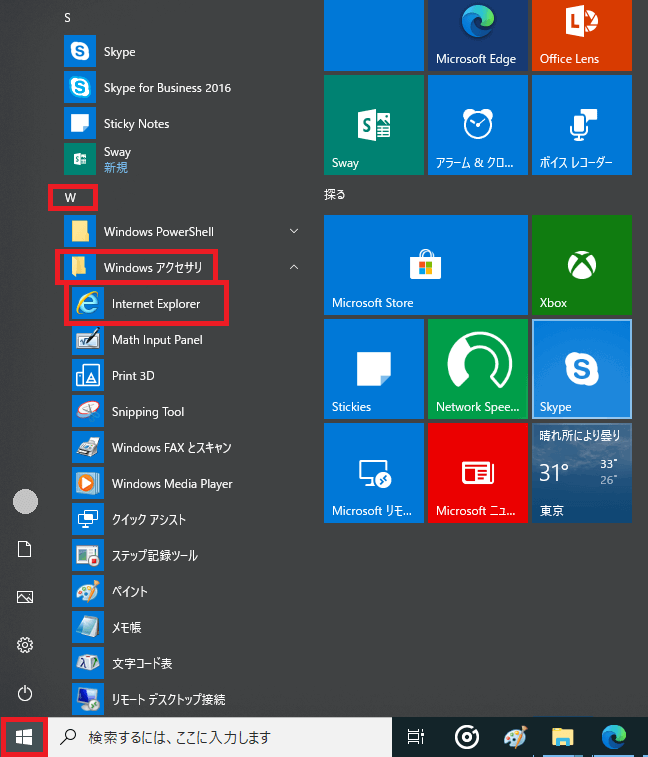This screenshot has height=757, width=648.
Task: Open Pictures from the Start sidebar
Action: 25,597
